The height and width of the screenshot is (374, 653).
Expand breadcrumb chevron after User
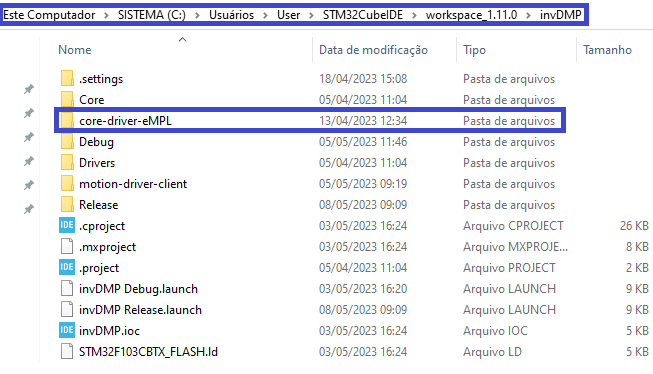pos(311,15)
